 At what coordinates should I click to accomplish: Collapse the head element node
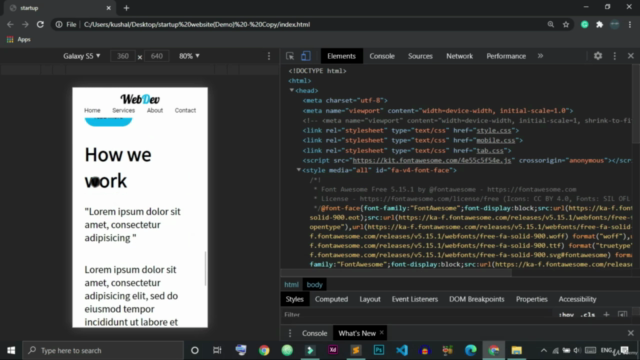pyautogui.click(x=291, y=90)
